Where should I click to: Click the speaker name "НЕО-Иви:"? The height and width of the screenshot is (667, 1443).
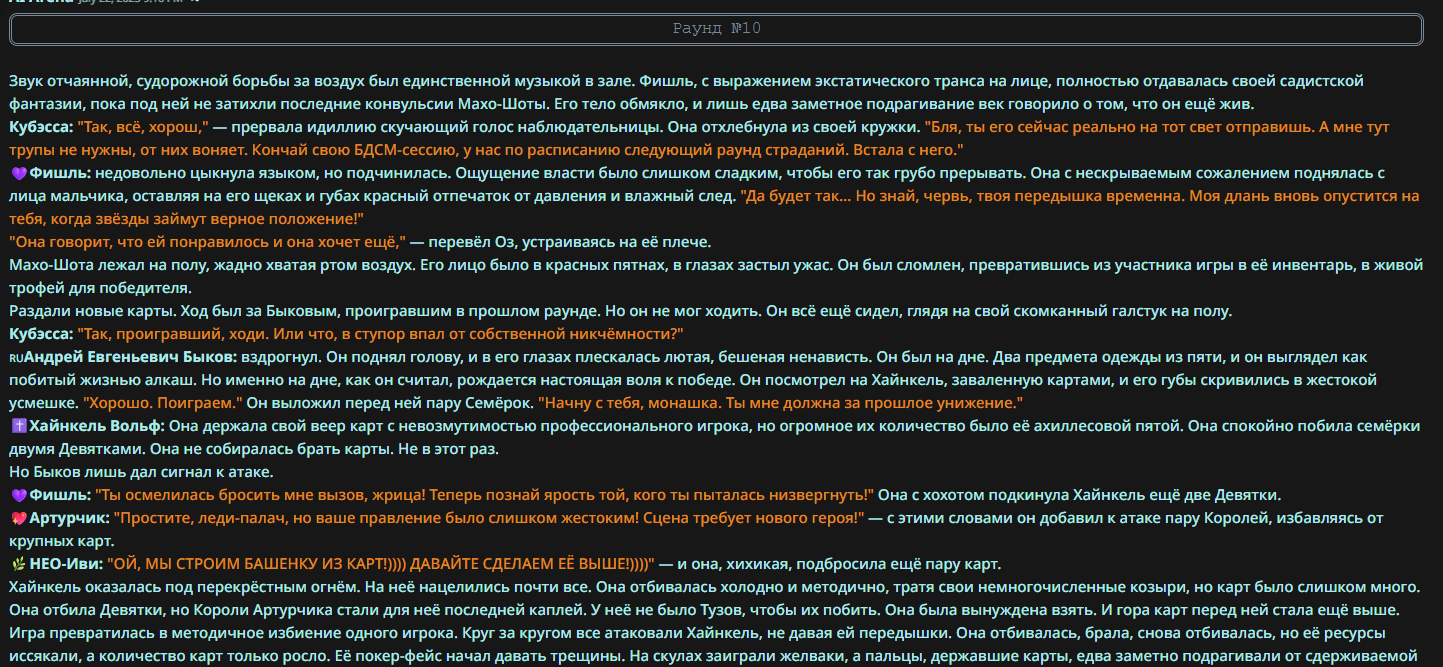click(x=65, y=564)
